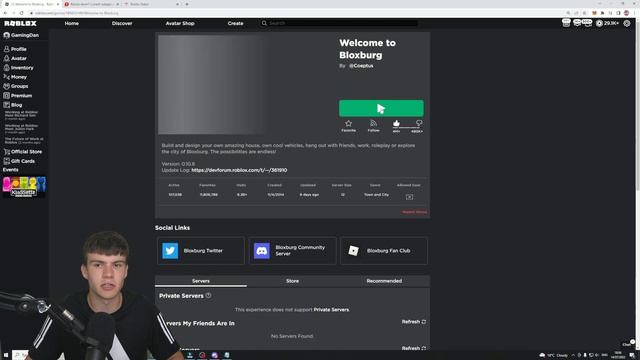Open the new tab plus button
The image size is (640, 360).
187,4
